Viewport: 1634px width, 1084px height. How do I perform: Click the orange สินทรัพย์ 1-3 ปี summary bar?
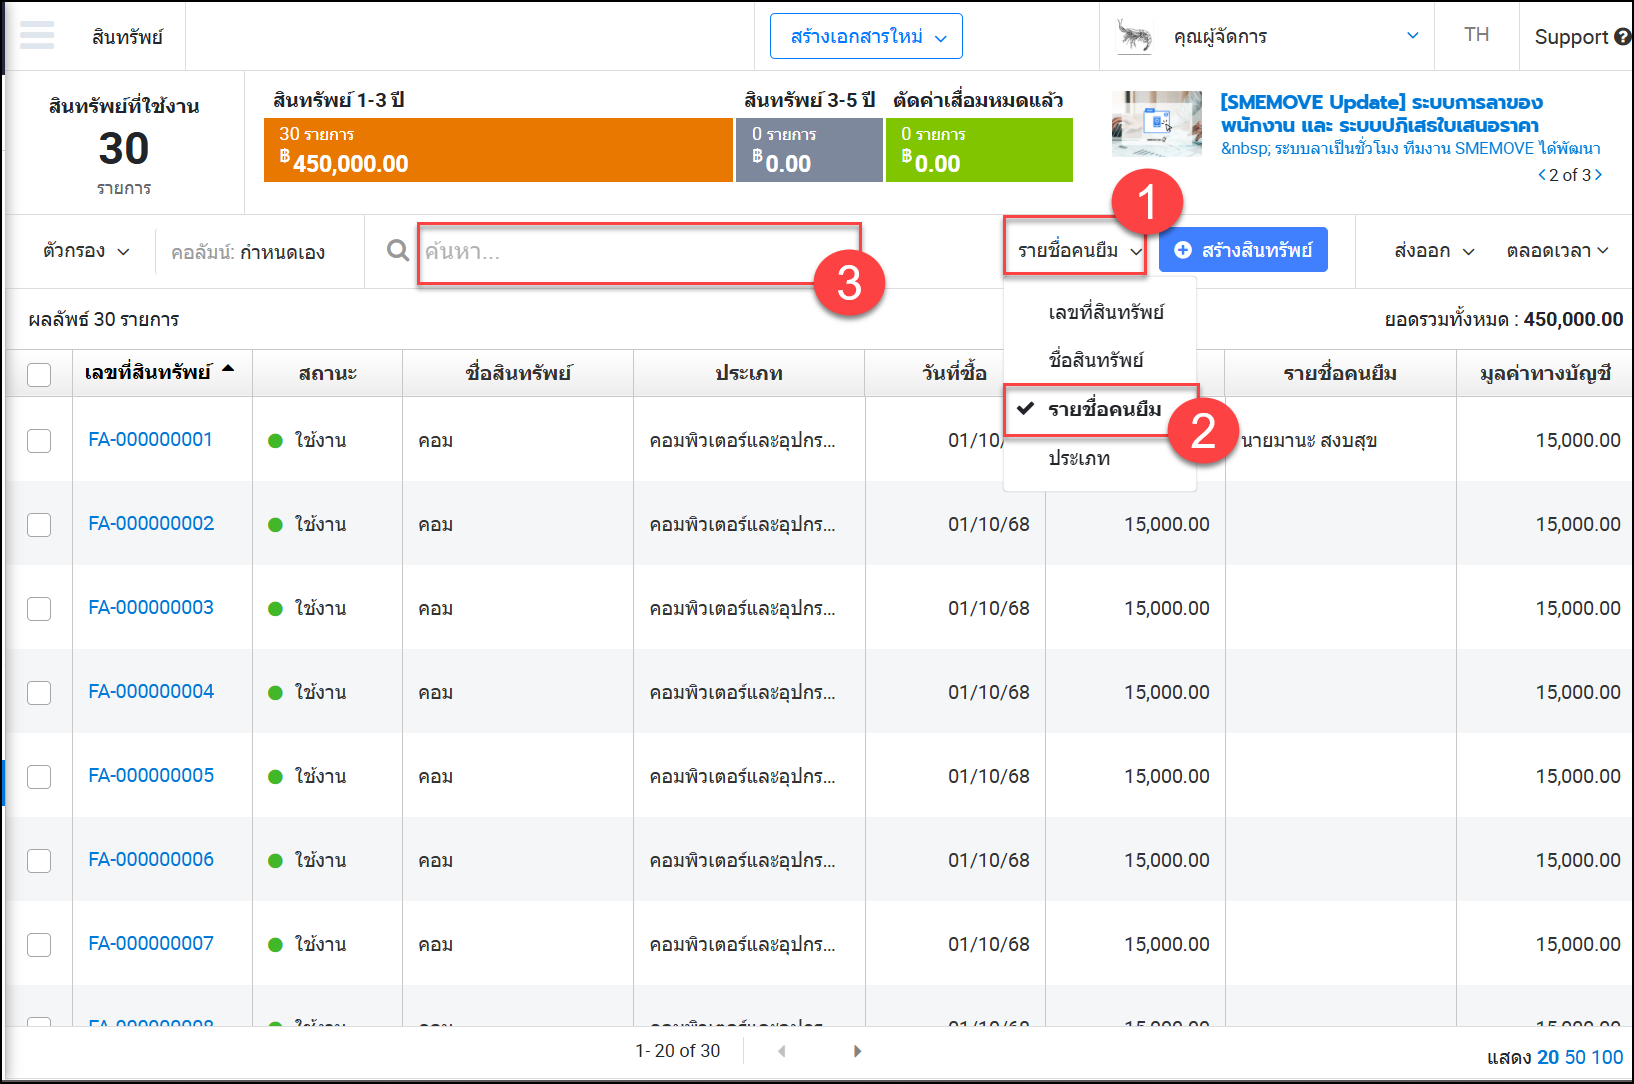pos(498,150)
